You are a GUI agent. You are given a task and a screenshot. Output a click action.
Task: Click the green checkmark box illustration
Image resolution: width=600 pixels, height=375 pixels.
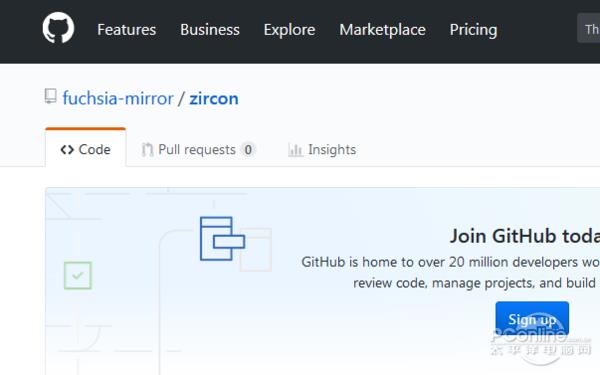tap(78, 276)
